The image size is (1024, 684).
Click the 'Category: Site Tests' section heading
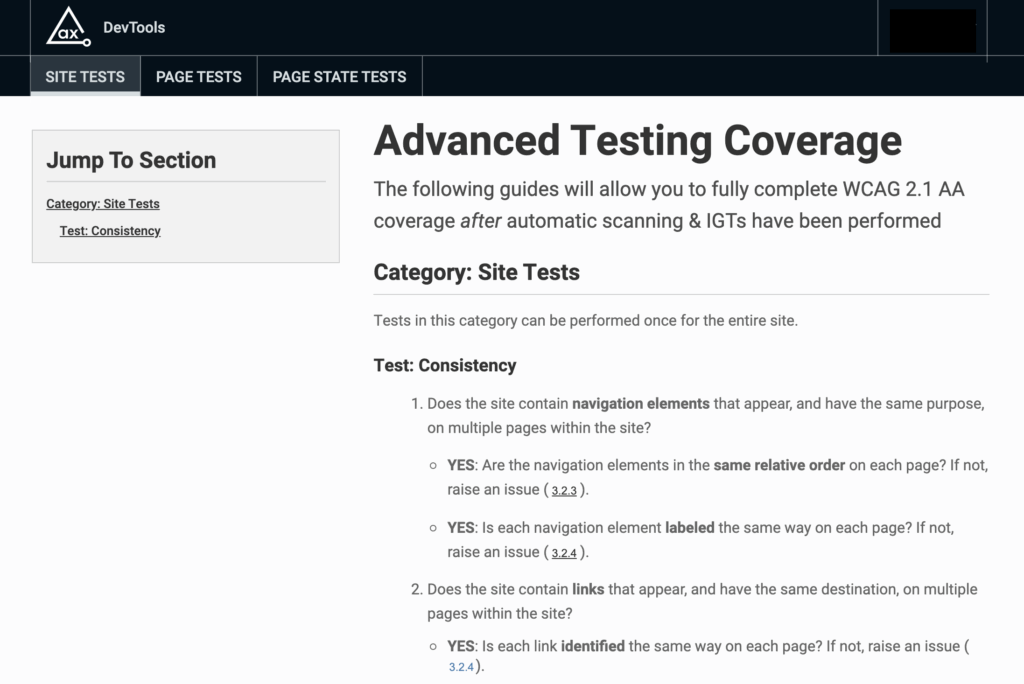pyautogui.click(x=475, y=272)
